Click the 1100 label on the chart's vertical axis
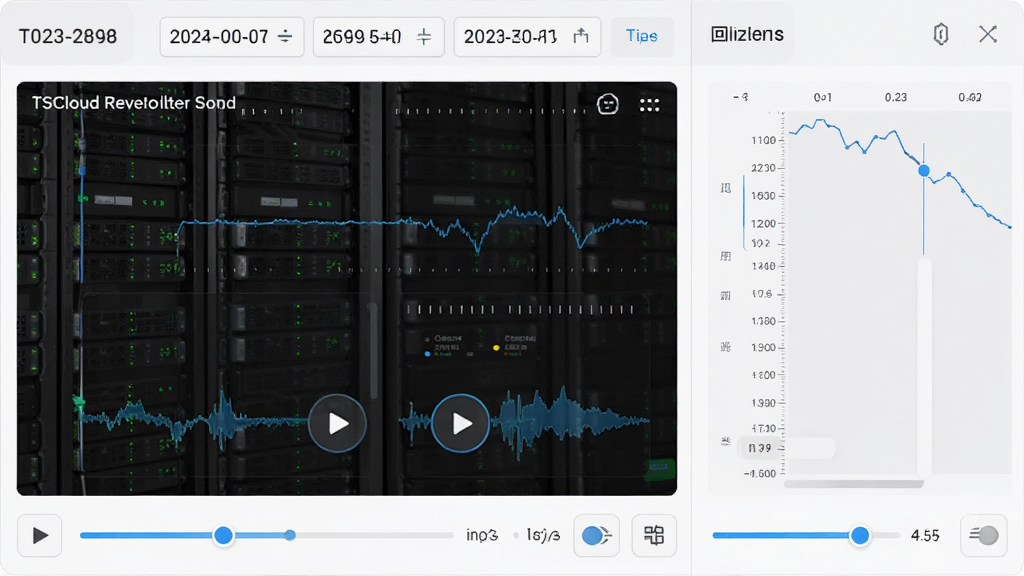The width and height of the screenshot is (1024, 576). pos(763,140)
